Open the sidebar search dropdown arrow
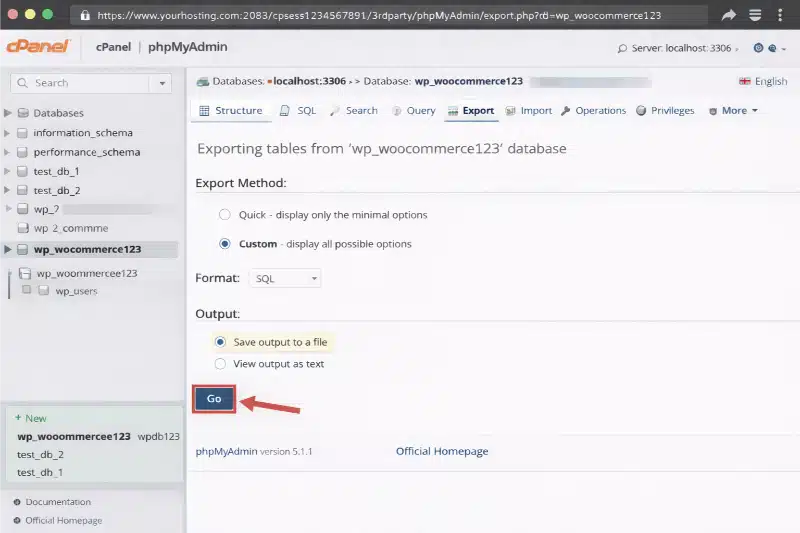The image size is (800, 533). click(x=162, y=83)
